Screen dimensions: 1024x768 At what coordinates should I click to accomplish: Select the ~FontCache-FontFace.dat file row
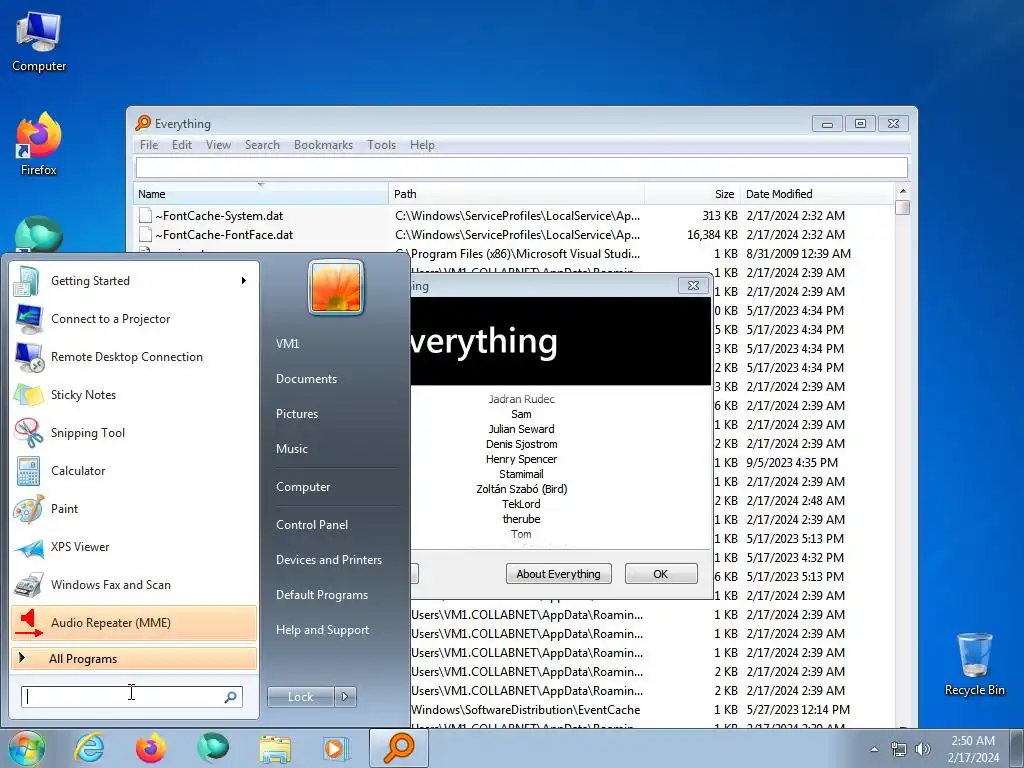(513, 234)
